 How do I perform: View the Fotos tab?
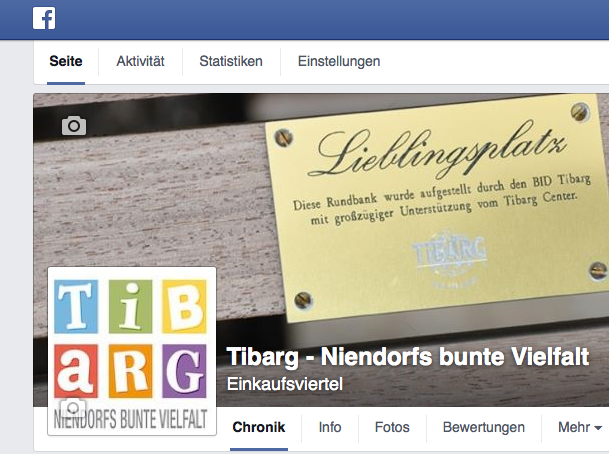click(x=392, y=427)
